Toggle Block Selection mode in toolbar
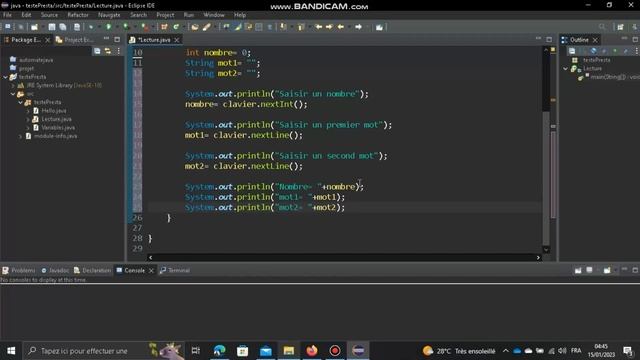 [259, 27]
